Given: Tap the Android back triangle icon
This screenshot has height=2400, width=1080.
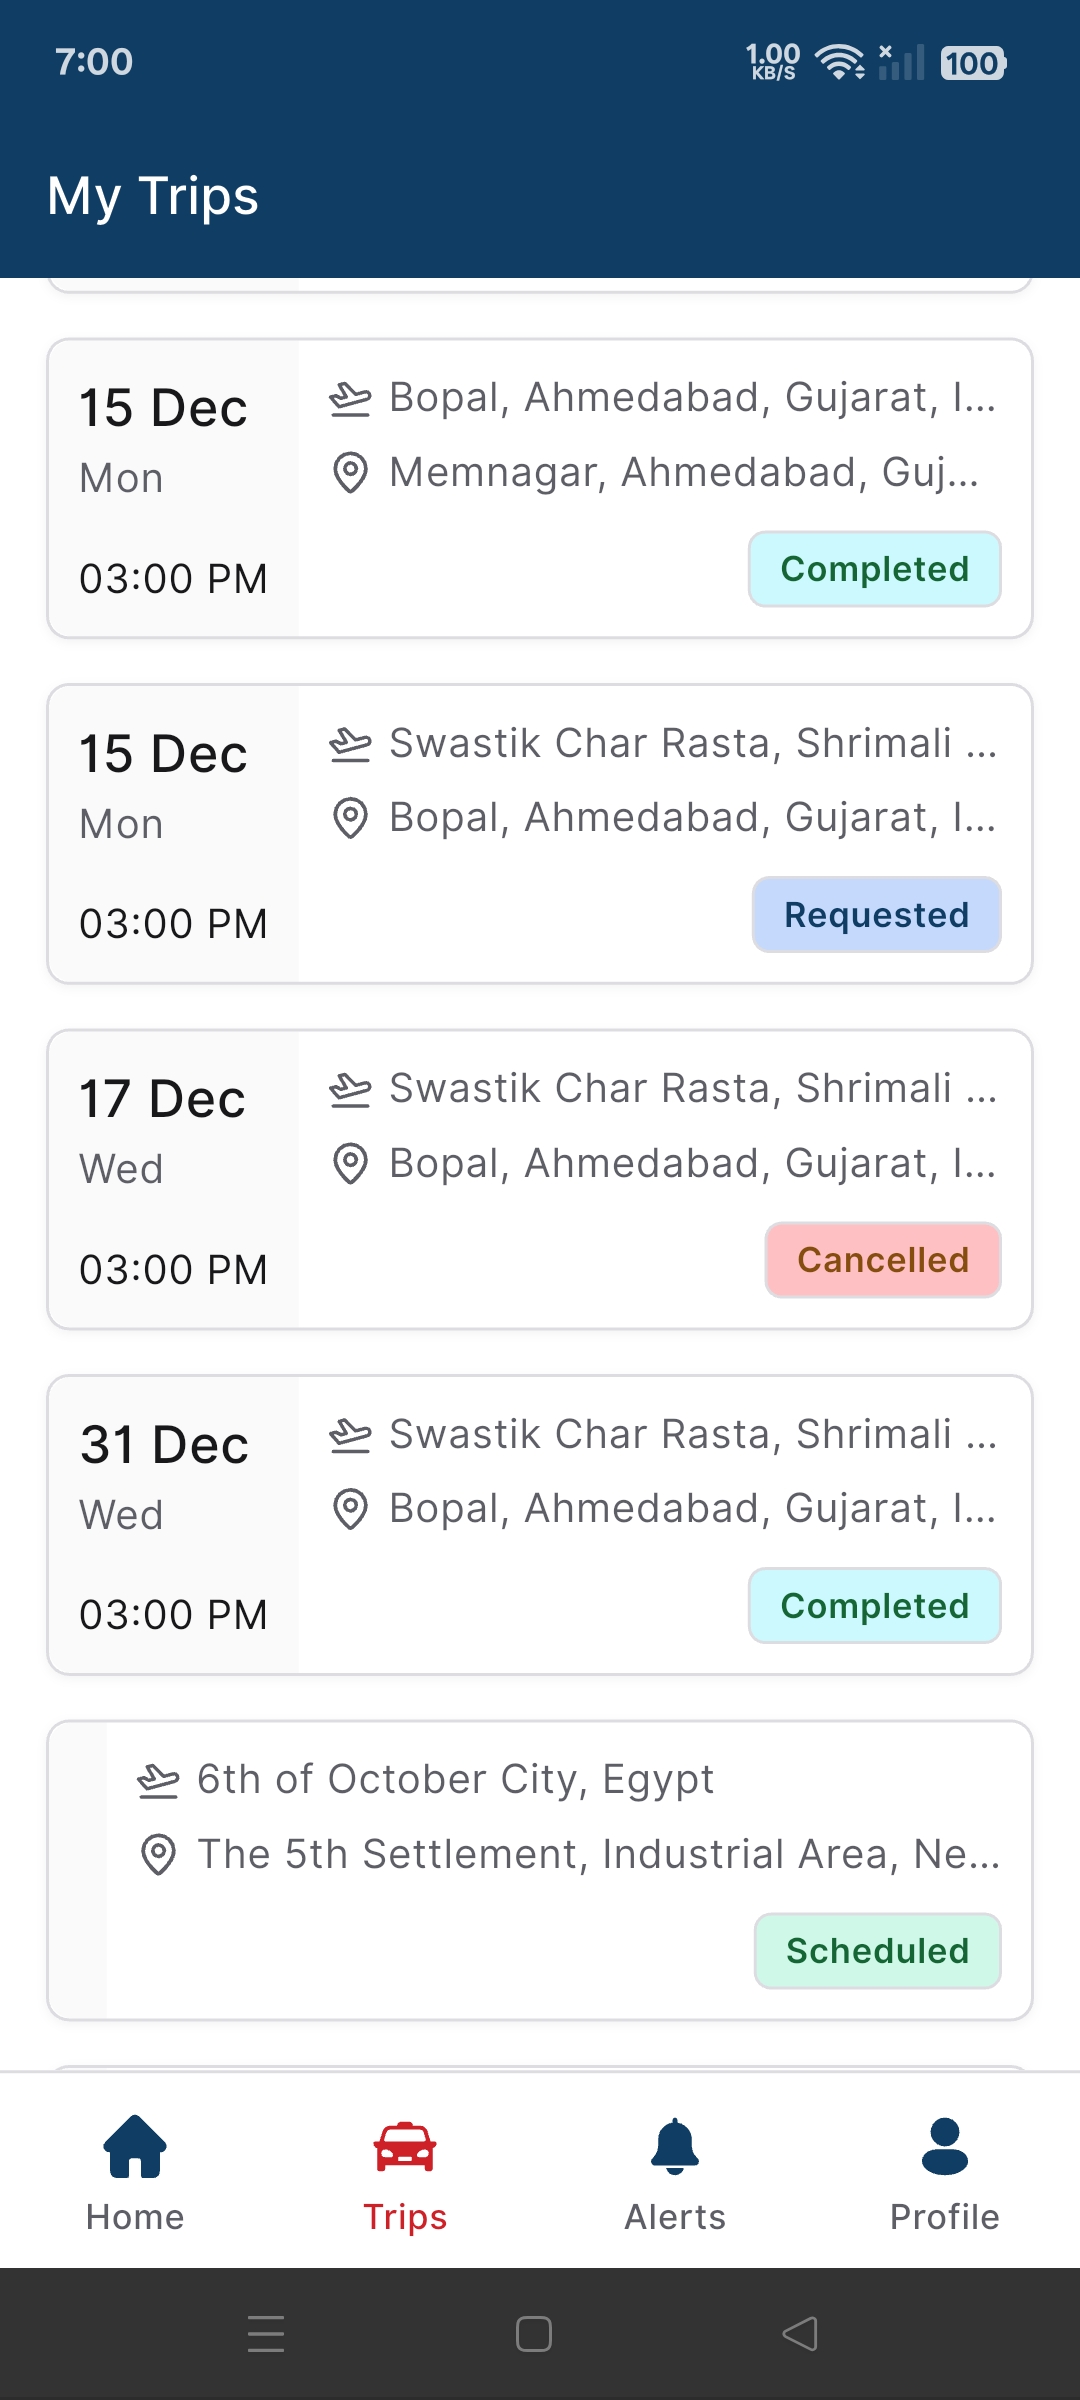Looking at the screenshot, I should [800, 2334].
